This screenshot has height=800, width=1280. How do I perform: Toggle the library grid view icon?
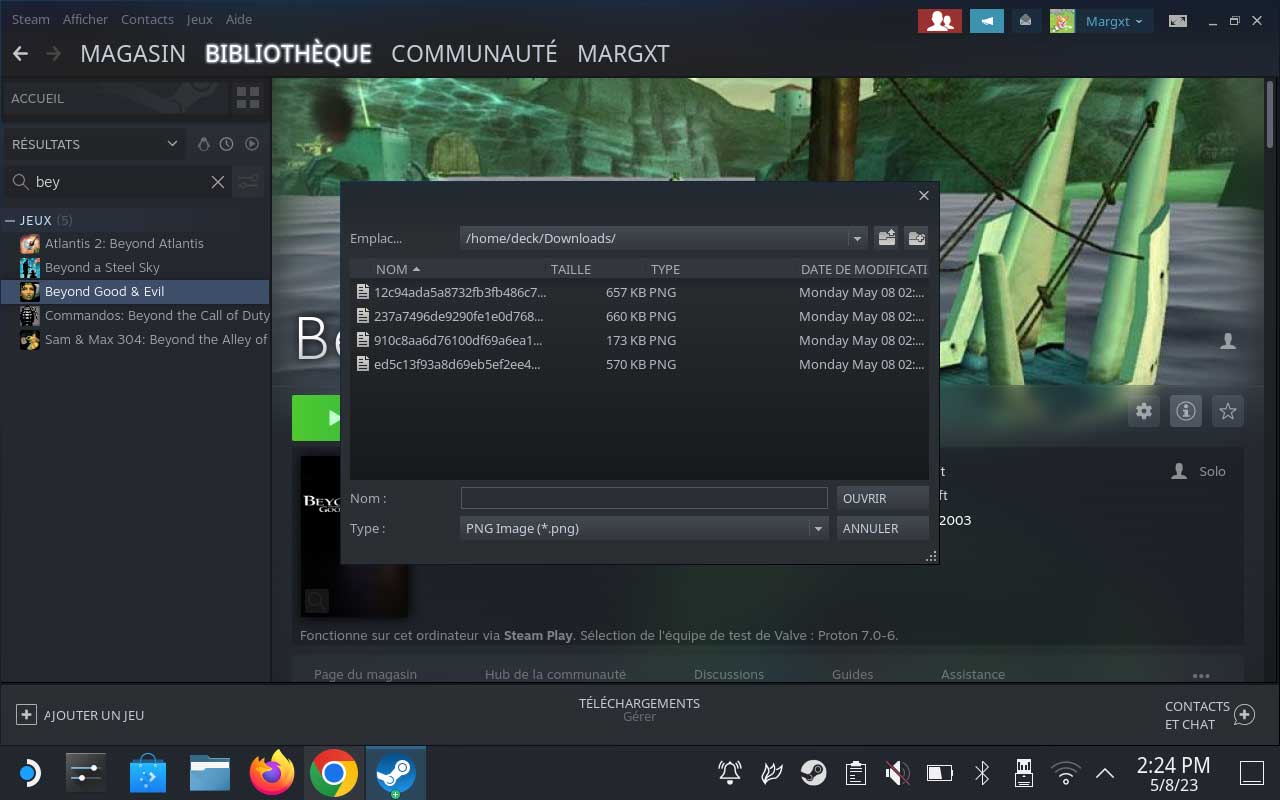248,98
